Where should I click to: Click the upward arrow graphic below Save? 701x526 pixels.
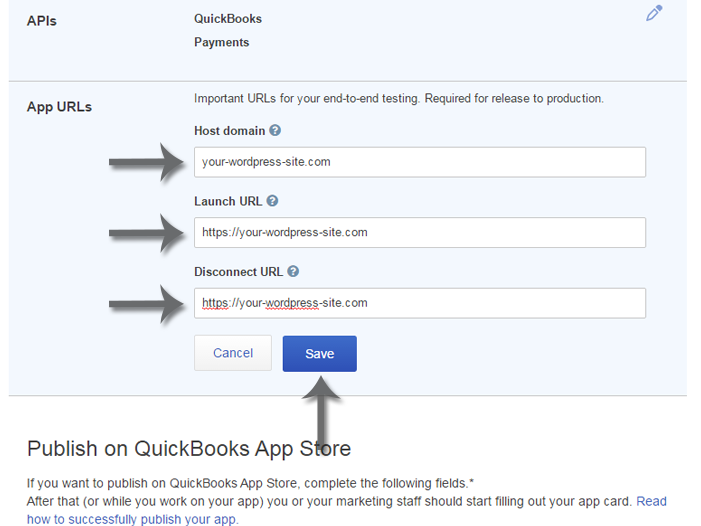pos(320,400)
